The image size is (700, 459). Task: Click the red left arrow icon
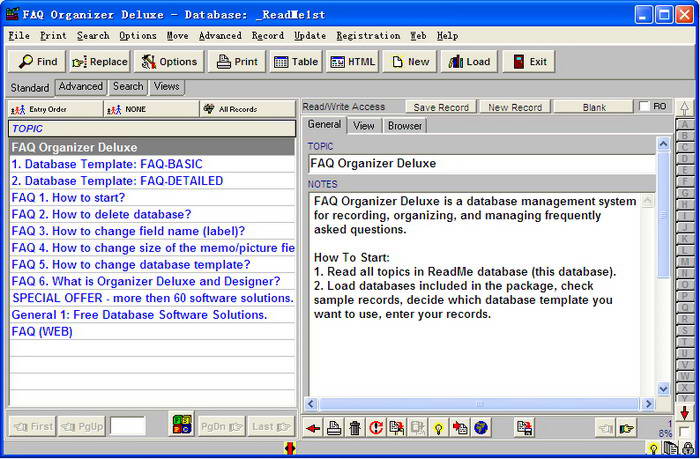[313, 429]
